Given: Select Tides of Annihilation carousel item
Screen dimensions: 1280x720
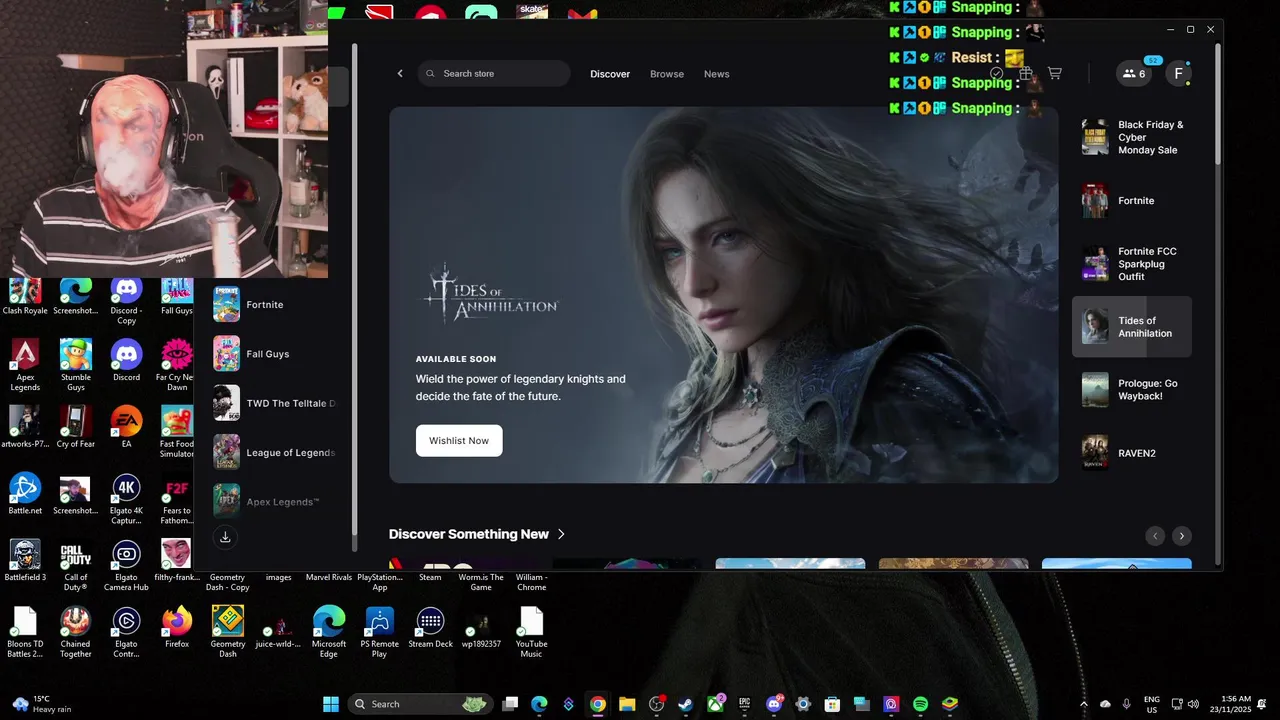Looking at the screenshot, I should click(x=1132, y=327).
